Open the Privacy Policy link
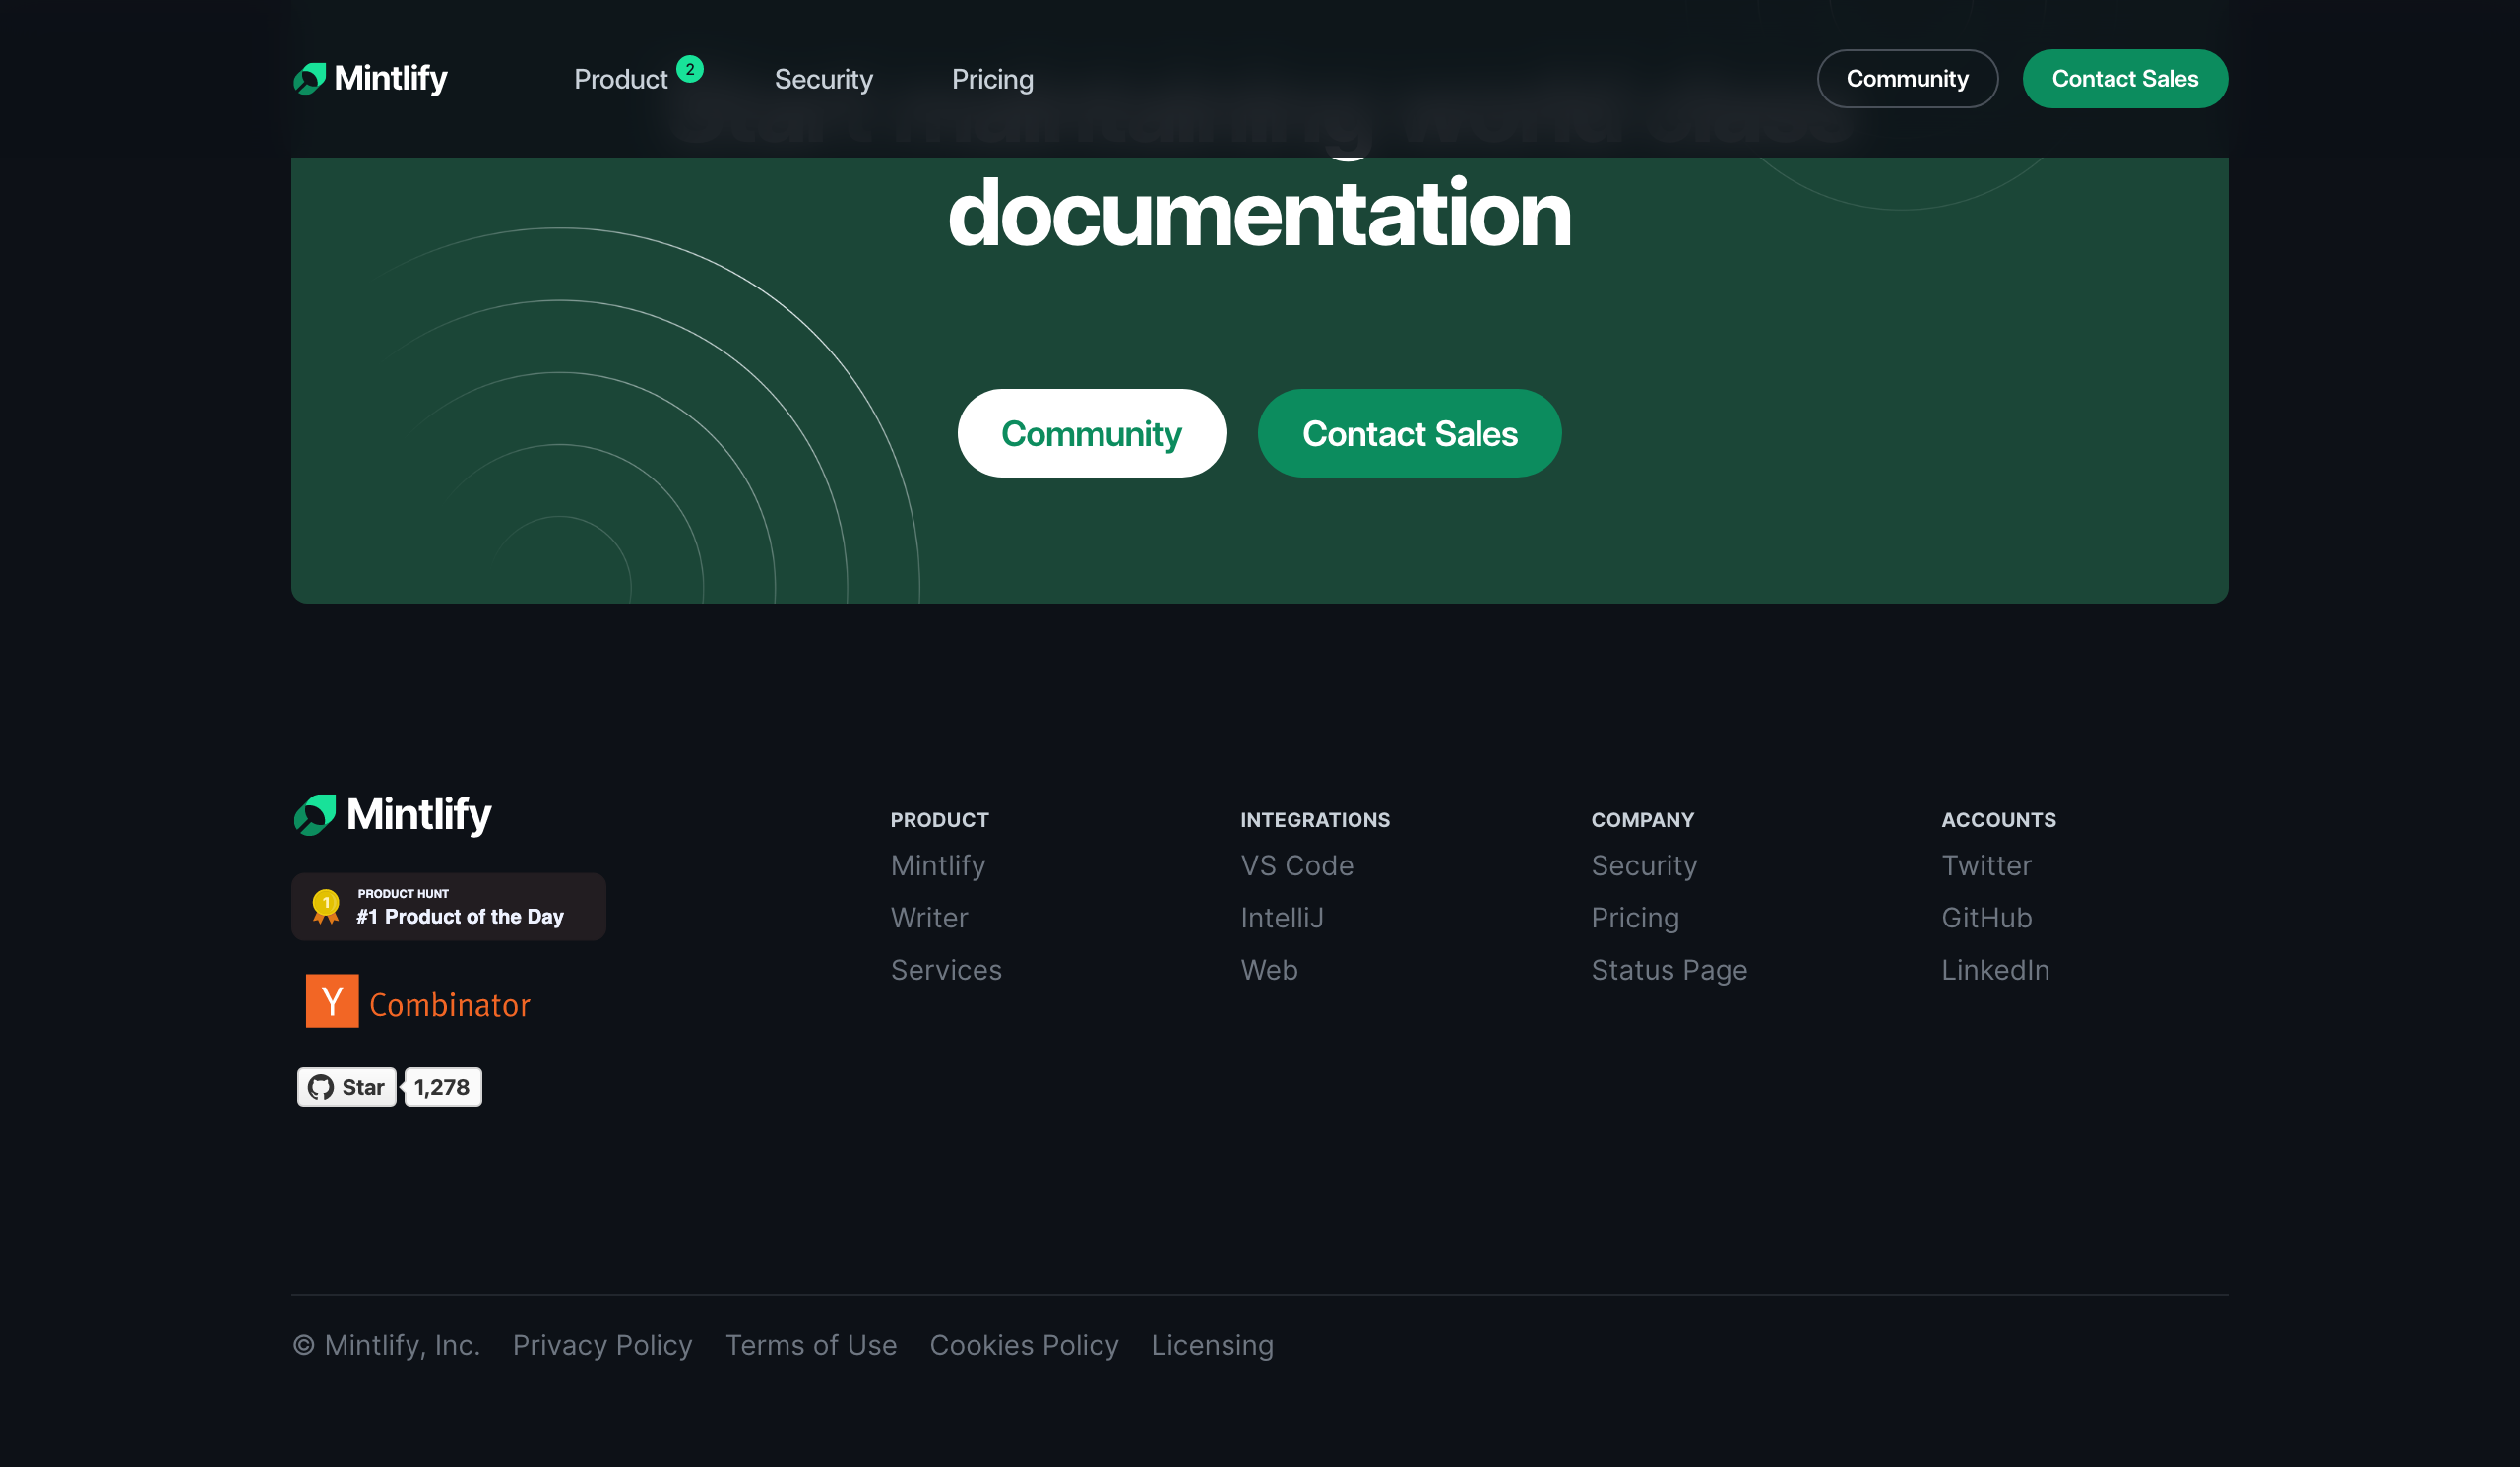The height and width of the screenshot is (1467, 2520). tap(602, 1345)
